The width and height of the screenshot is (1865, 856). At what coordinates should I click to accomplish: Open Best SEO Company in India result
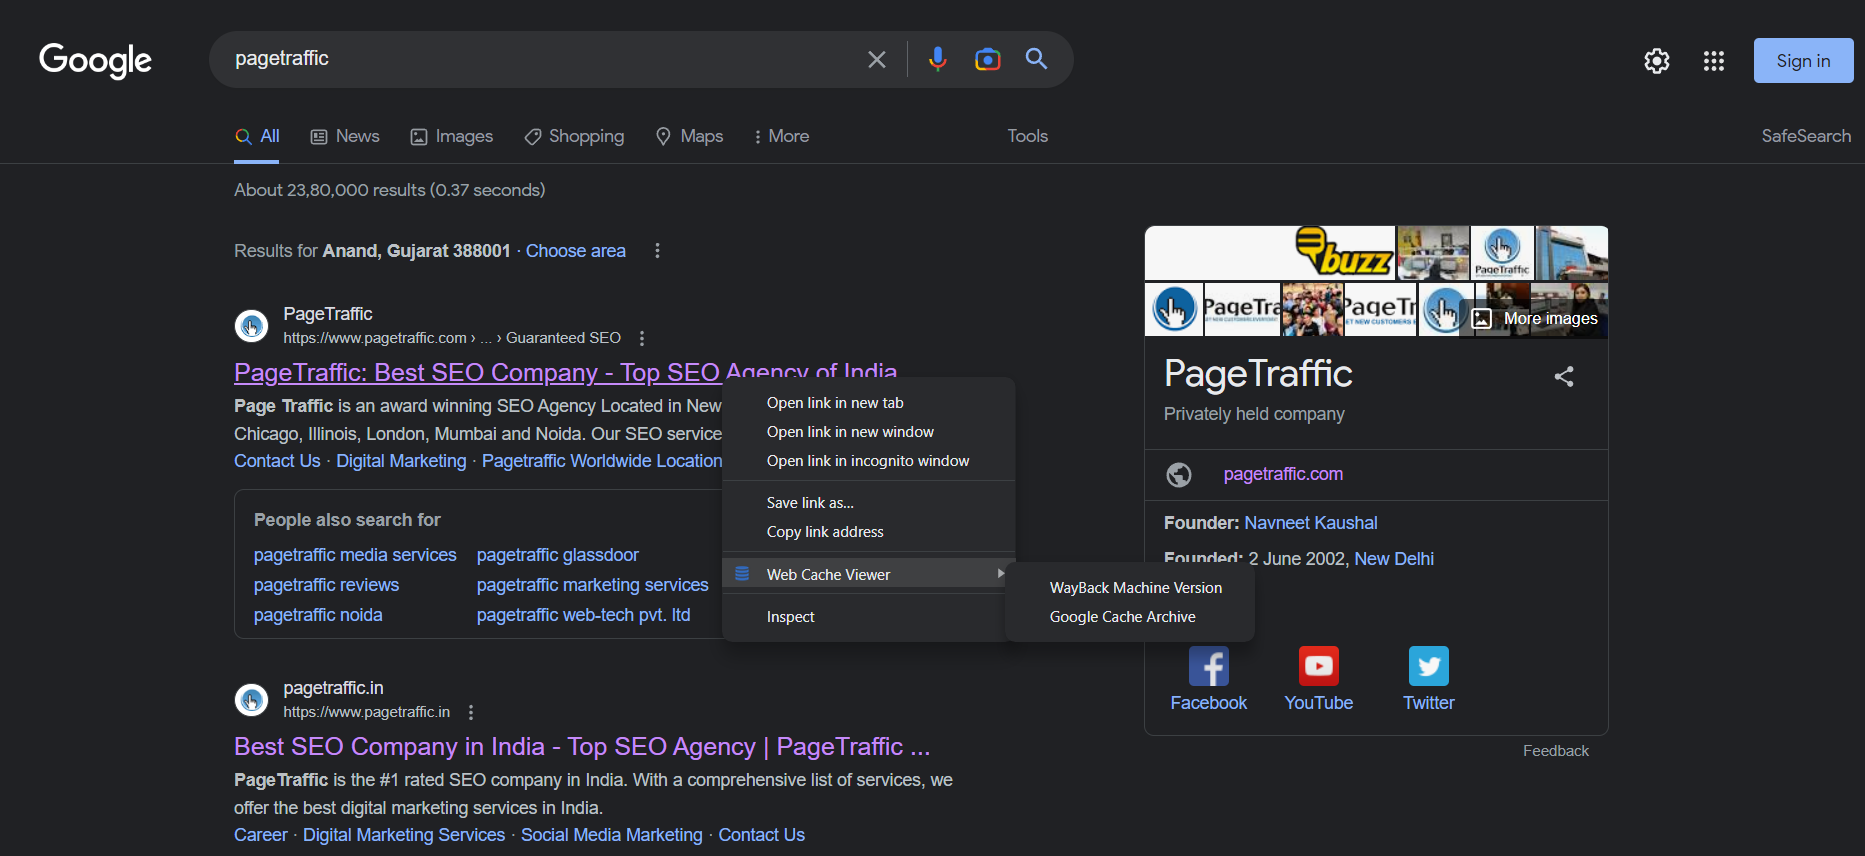point(582,747)
